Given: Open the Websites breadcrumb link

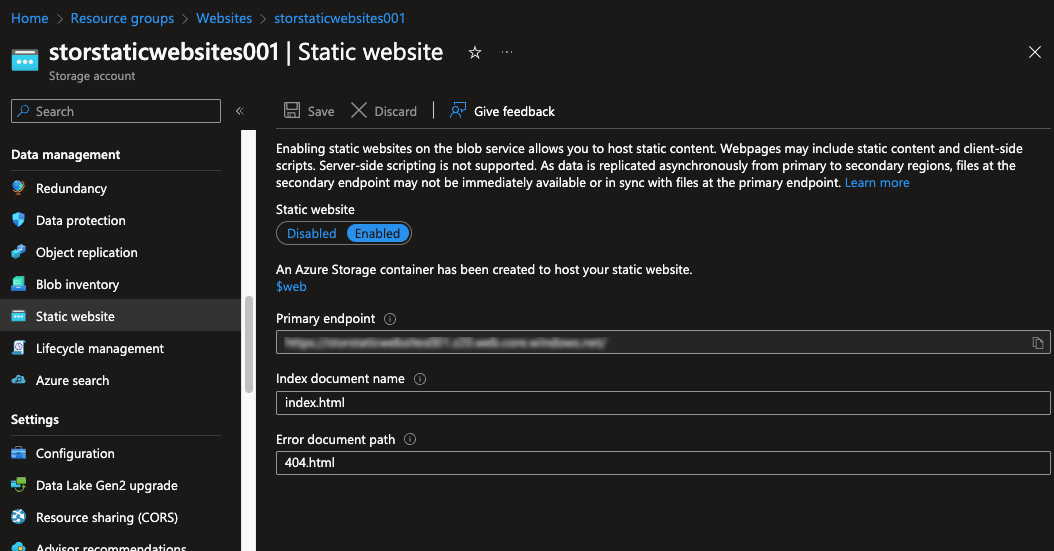Looking at the screenshot, I should 224,18.
